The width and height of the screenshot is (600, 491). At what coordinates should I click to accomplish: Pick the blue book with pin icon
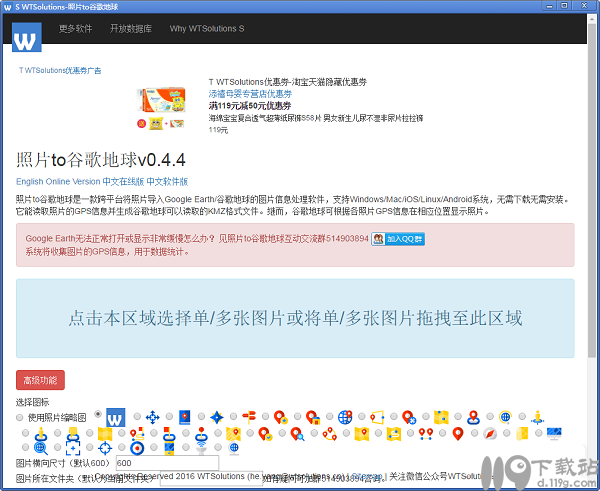click(185, 417)
